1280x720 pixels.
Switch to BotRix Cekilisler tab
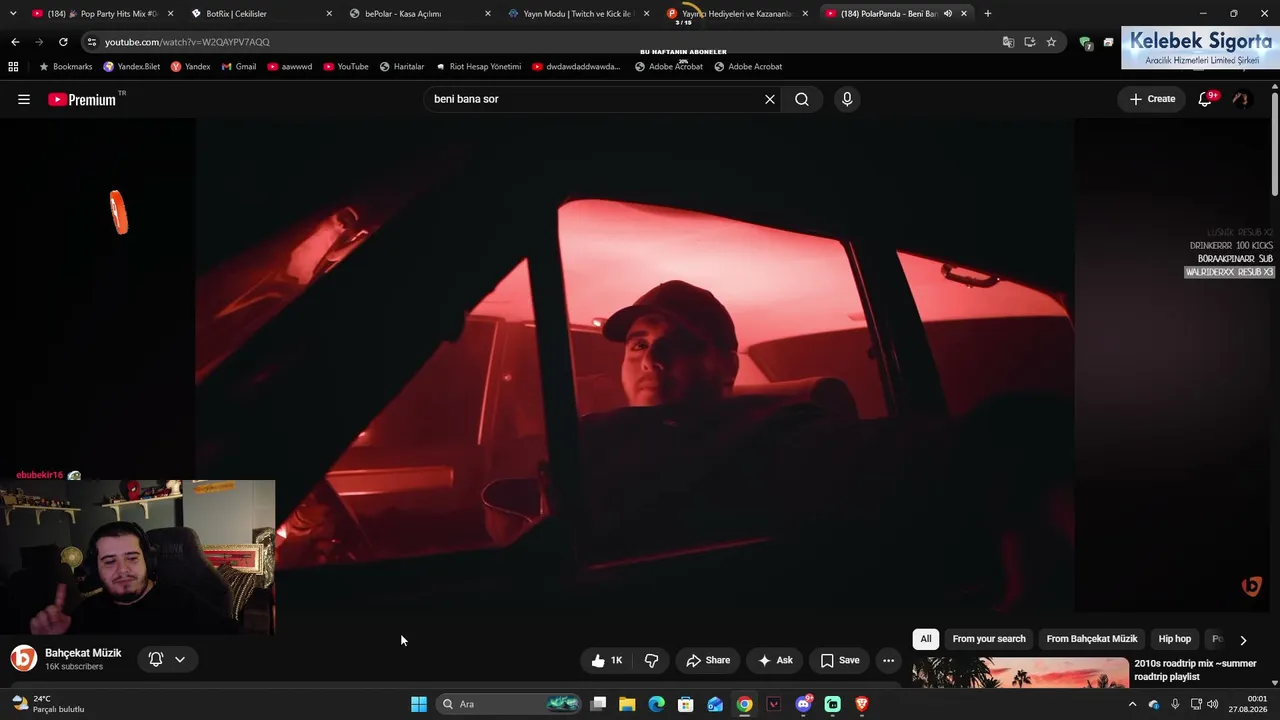(263, 14)
